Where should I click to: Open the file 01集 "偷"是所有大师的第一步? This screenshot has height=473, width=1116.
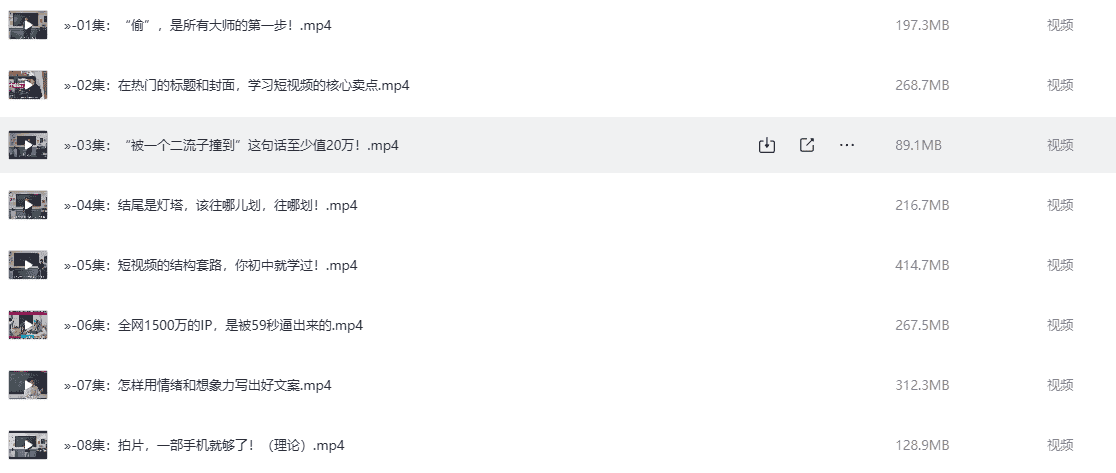pos(197,25)
